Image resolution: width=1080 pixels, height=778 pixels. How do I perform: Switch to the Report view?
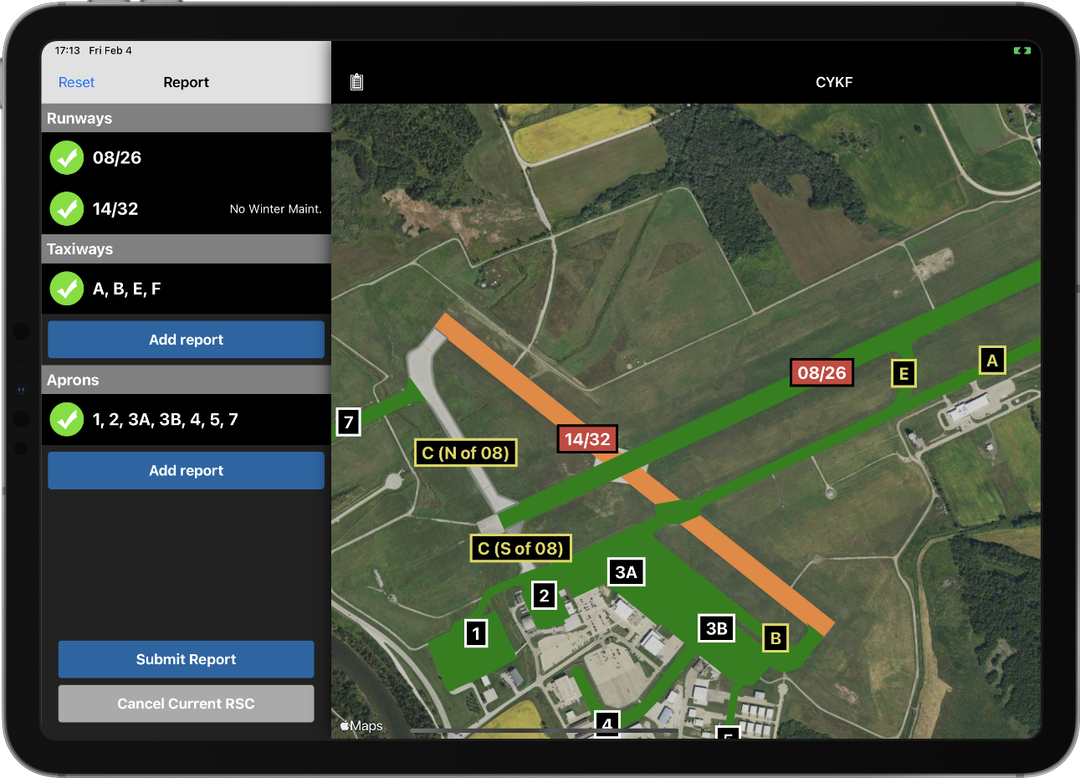point(186,82)
